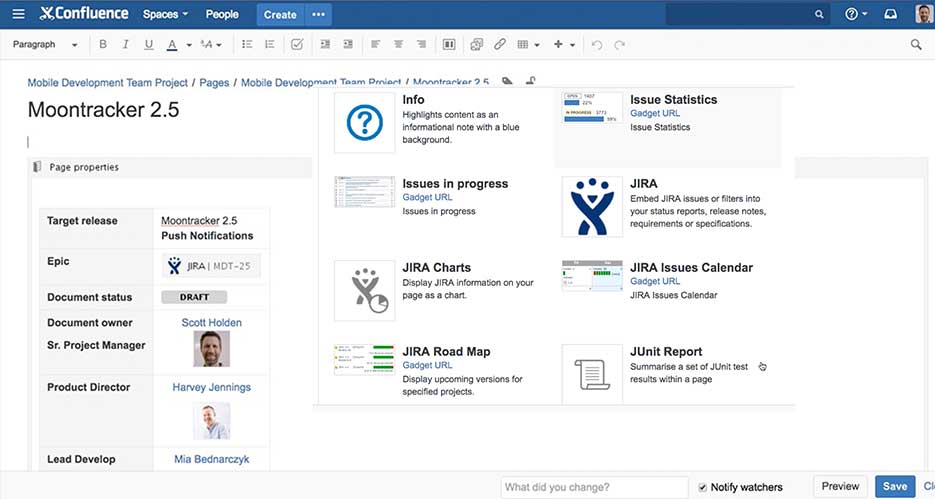Redo the last change
This screenshot has height=499, width=935.
(x=620, y=45)
